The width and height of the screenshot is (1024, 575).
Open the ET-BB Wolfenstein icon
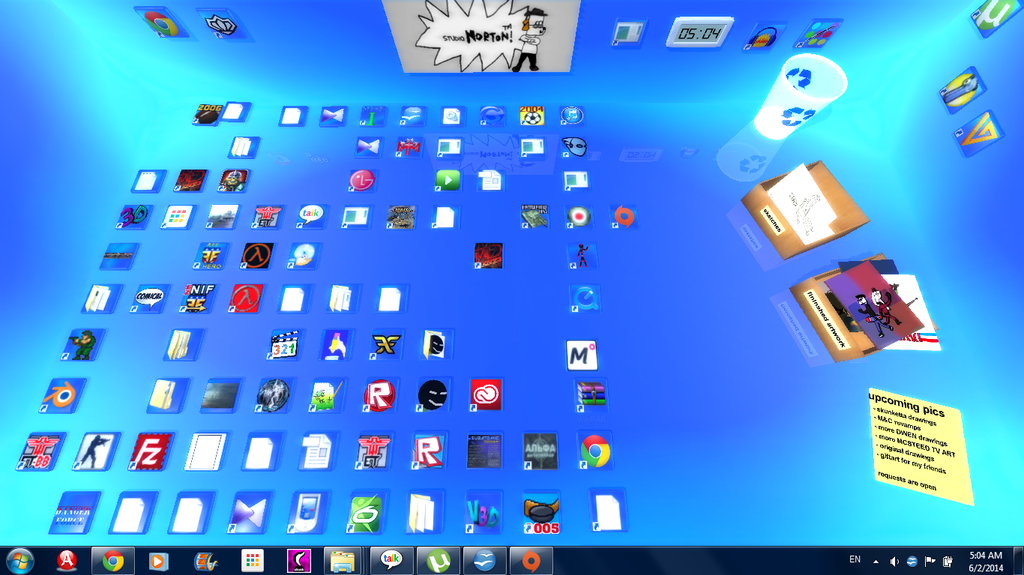click(x=40, y=452)
